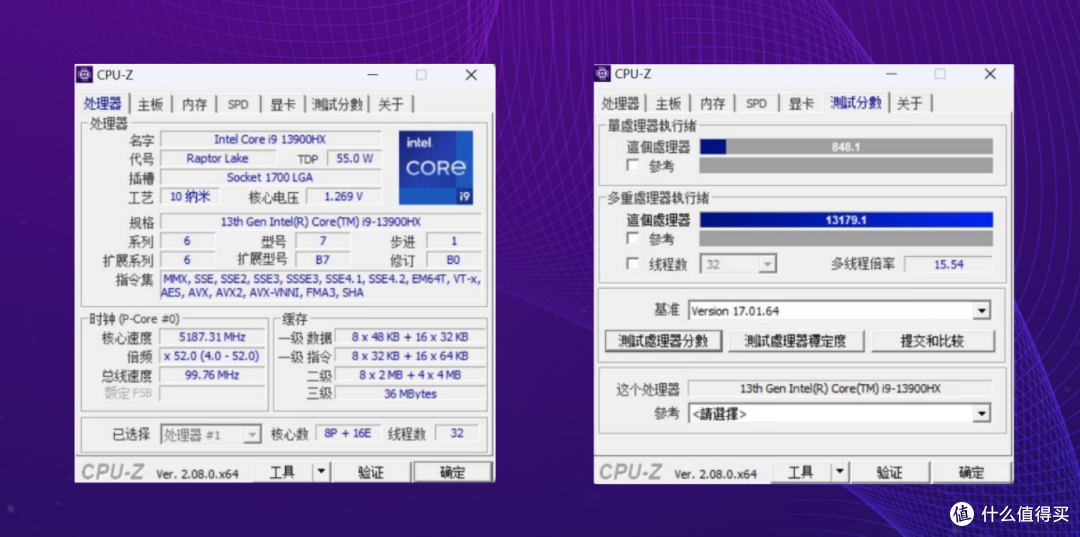This screenshot has height=537, width=1080.
Task: Select SPD tab in the right window
Action: tap(756, 103)
